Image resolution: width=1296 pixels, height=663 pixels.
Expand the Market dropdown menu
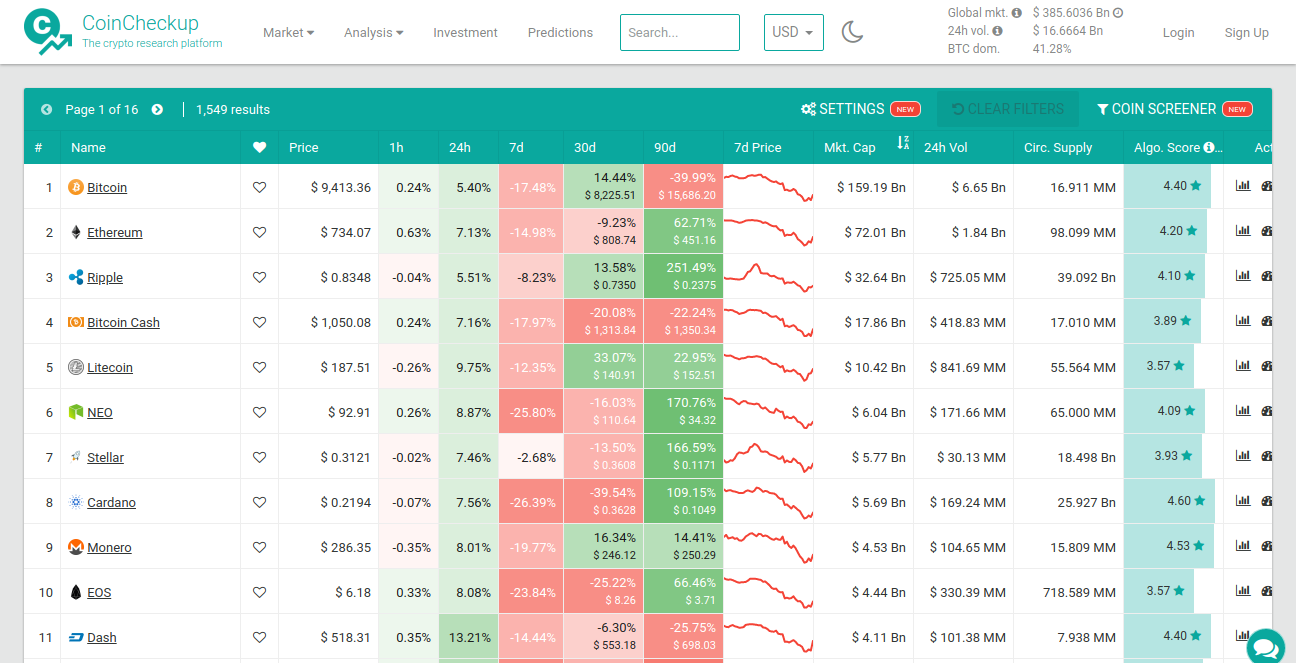click(x=288, y=32)
